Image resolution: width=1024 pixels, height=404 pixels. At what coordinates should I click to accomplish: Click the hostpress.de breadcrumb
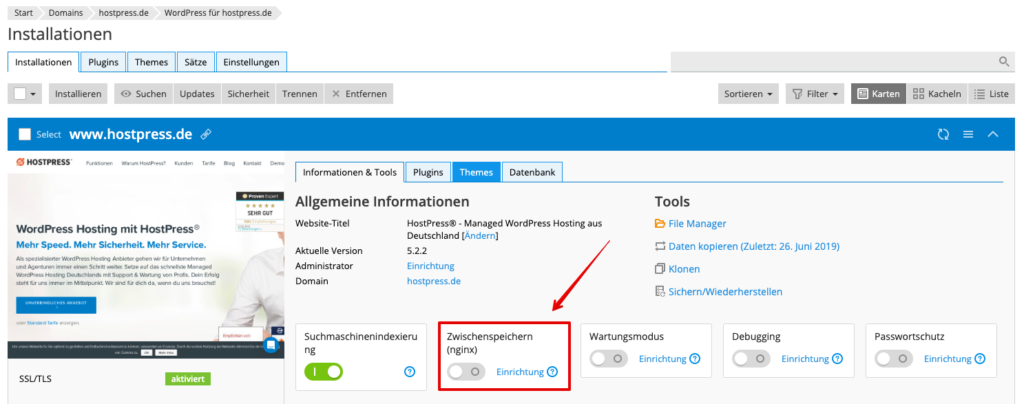tap(123, 12)
